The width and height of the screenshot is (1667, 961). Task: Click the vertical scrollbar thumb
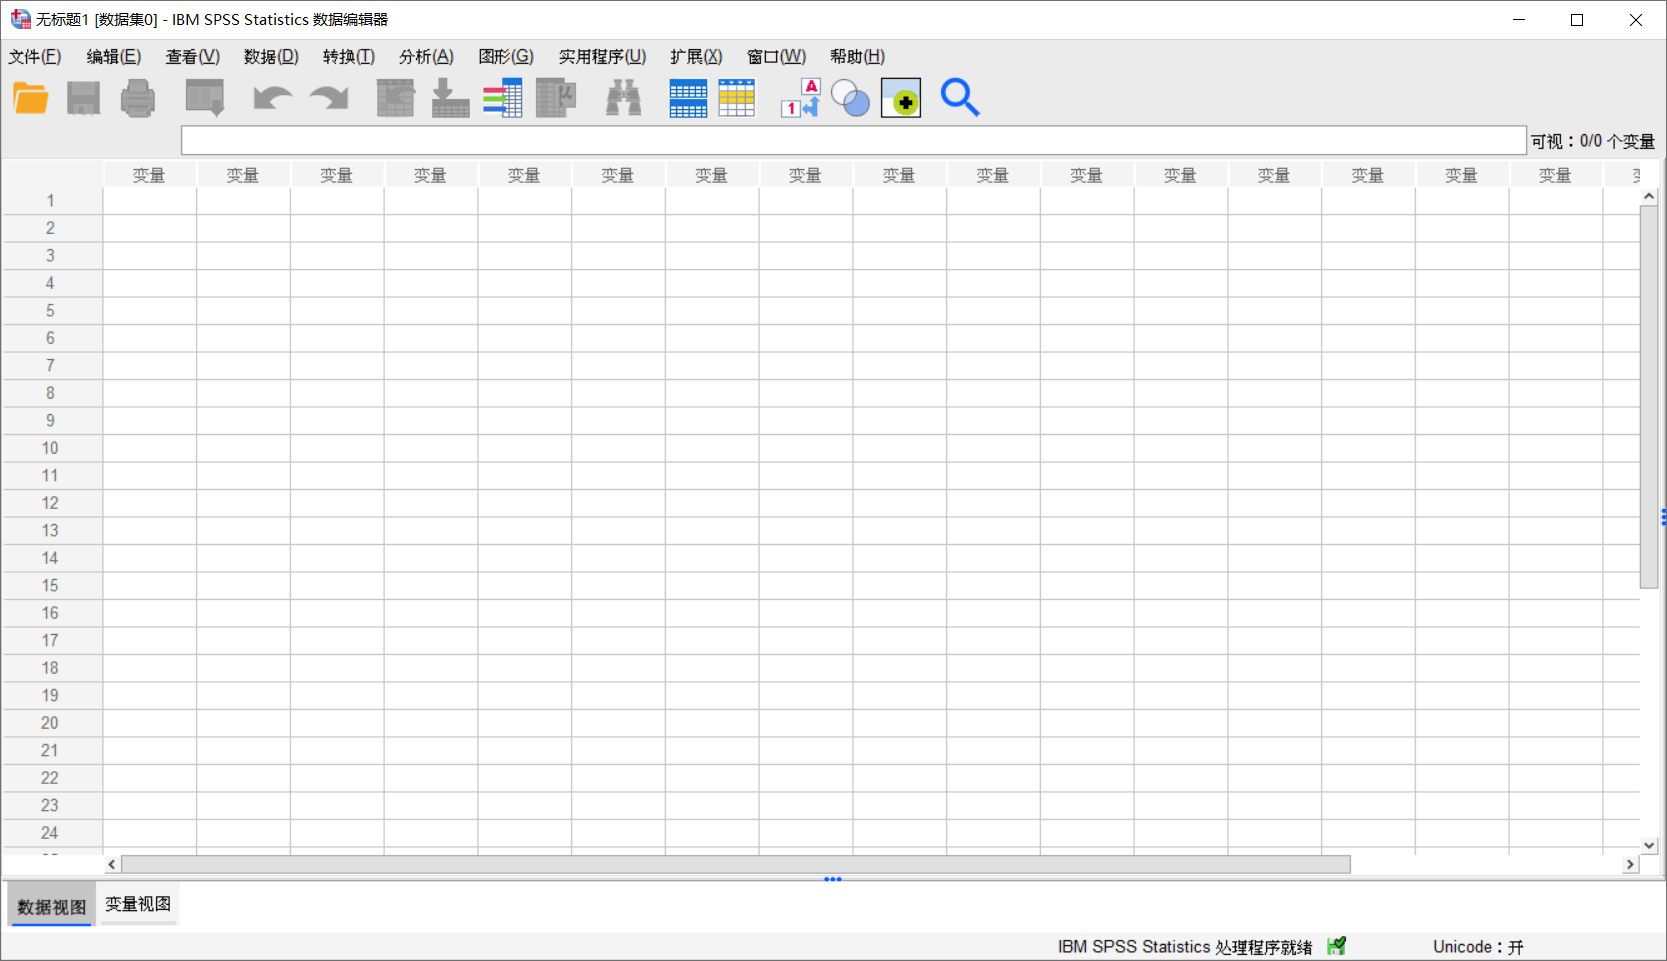[x=1649, y=397]
